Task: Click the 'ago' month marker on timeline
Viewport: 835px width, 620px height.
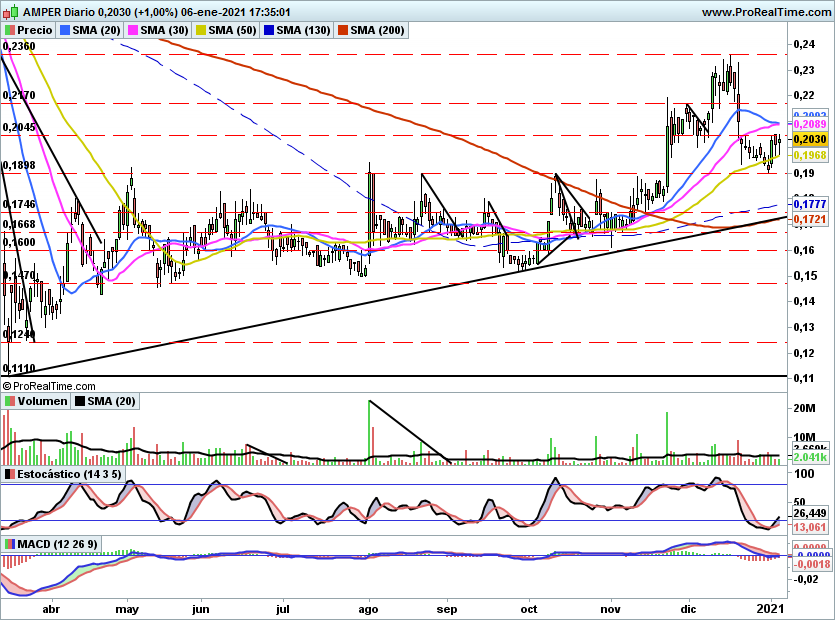Action: point(370,608)
